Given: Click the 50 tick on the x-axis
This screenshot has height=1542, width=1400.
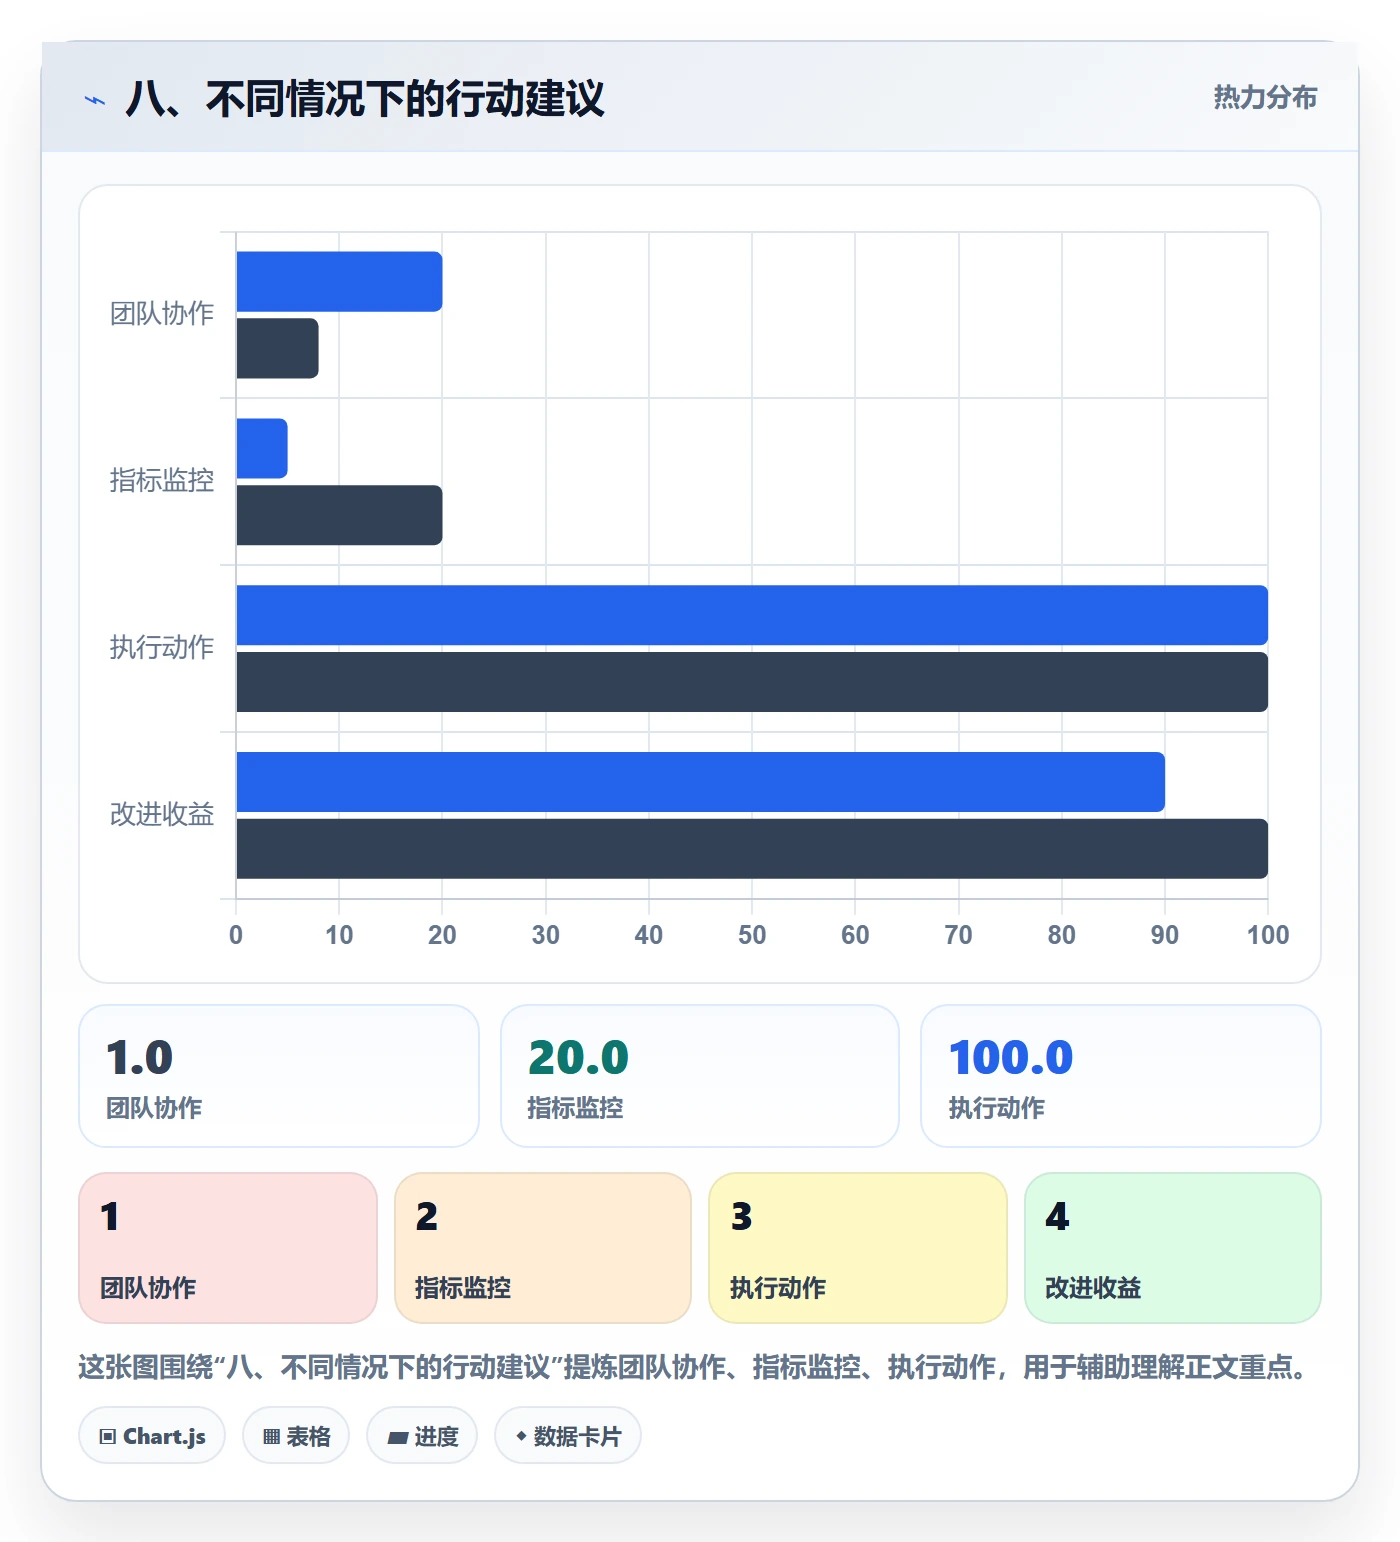Looking at the screenshot, I should pyautogui.click(x=752, y=935).
